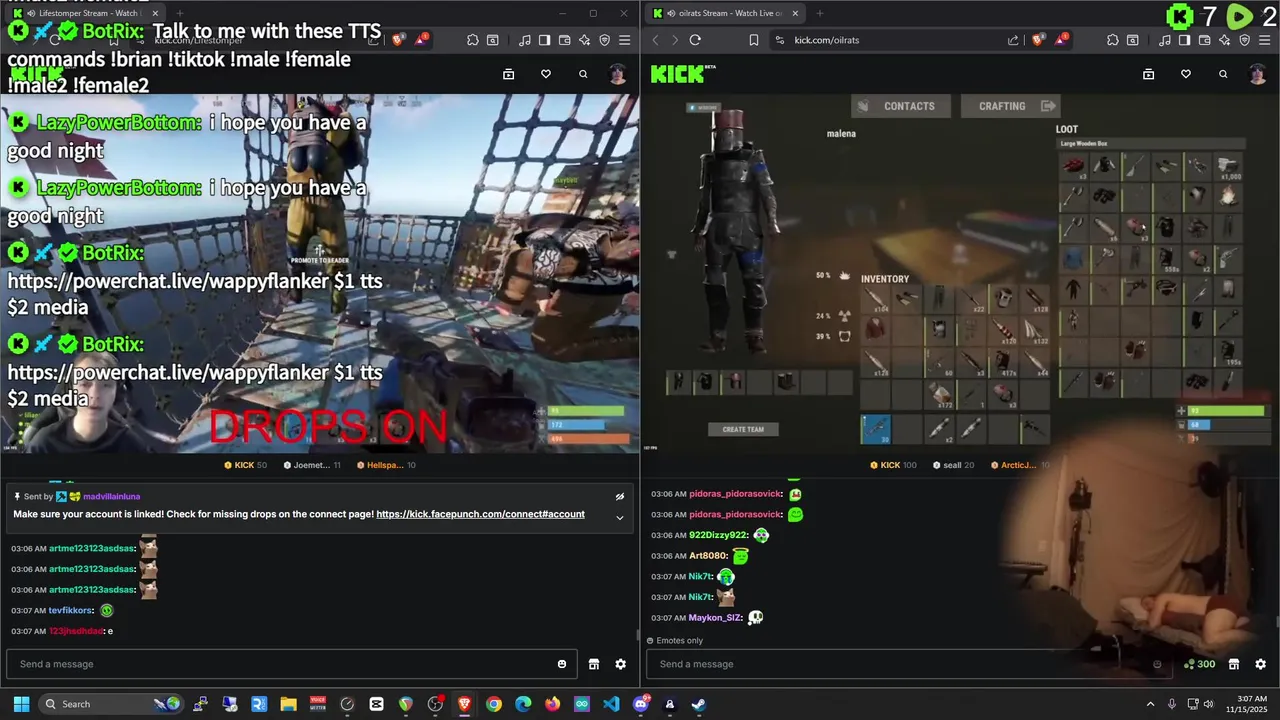Switch to the oilrats Stream tab
This screenshot has height=720, width=1280.
724,13
